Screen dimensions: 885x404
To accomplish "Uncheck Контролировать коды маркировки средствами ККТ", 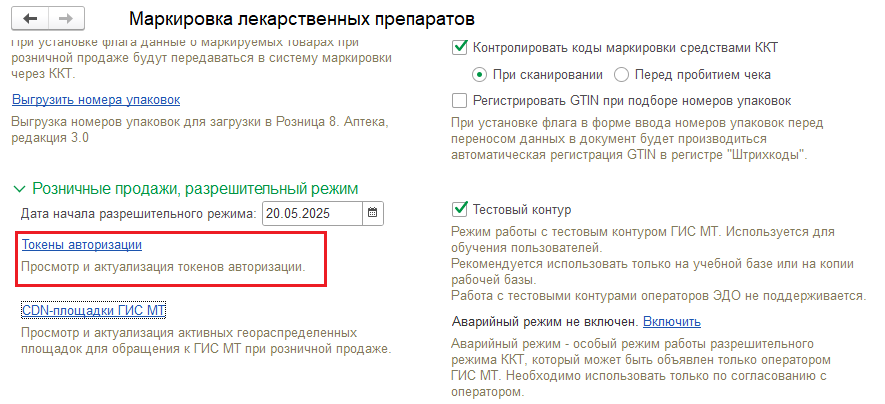I will tap(460, 48).
